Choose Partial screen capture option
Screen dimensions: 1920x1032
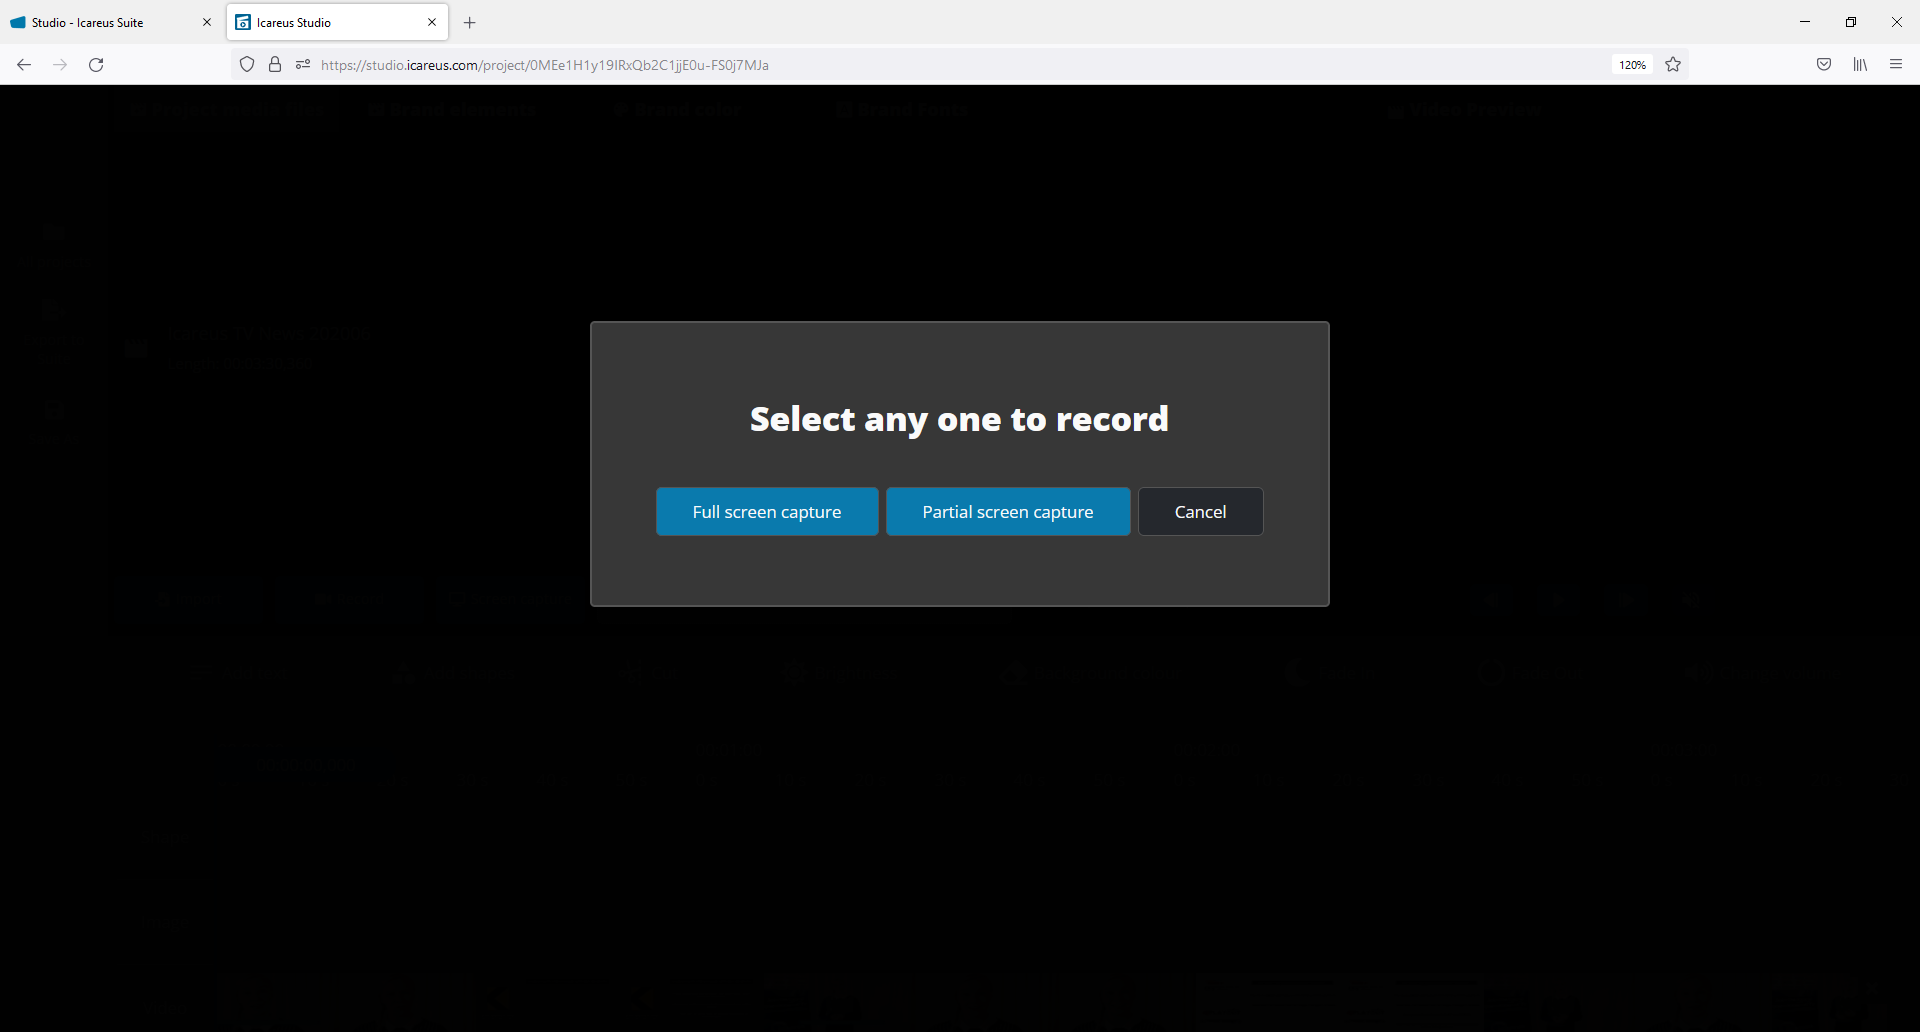[1008, 512]
